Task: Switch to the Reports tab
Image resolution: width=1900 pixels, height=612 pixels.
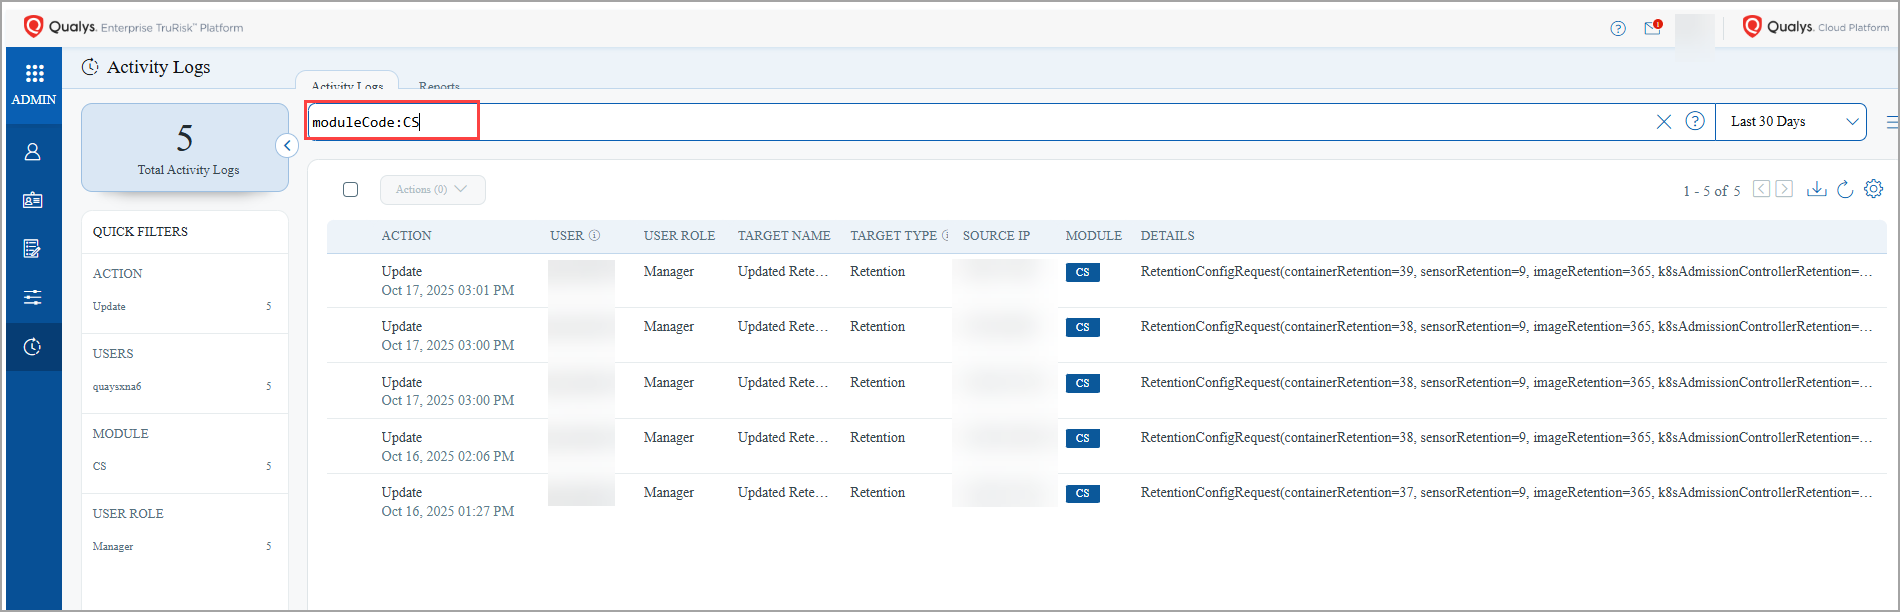Action: pos(439,85)
